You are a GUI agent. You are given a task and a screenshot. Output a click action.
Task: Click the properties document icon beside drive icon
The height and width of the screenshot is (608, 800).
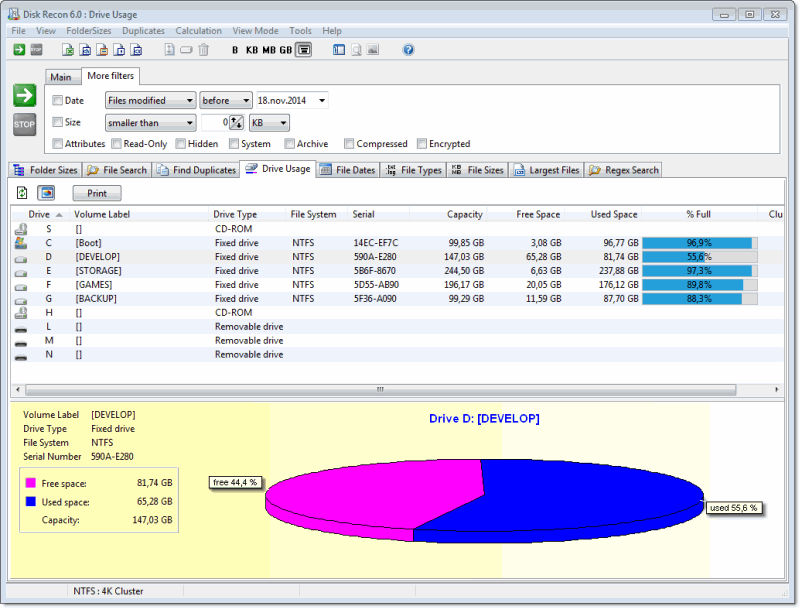click(x=169, y=49)
